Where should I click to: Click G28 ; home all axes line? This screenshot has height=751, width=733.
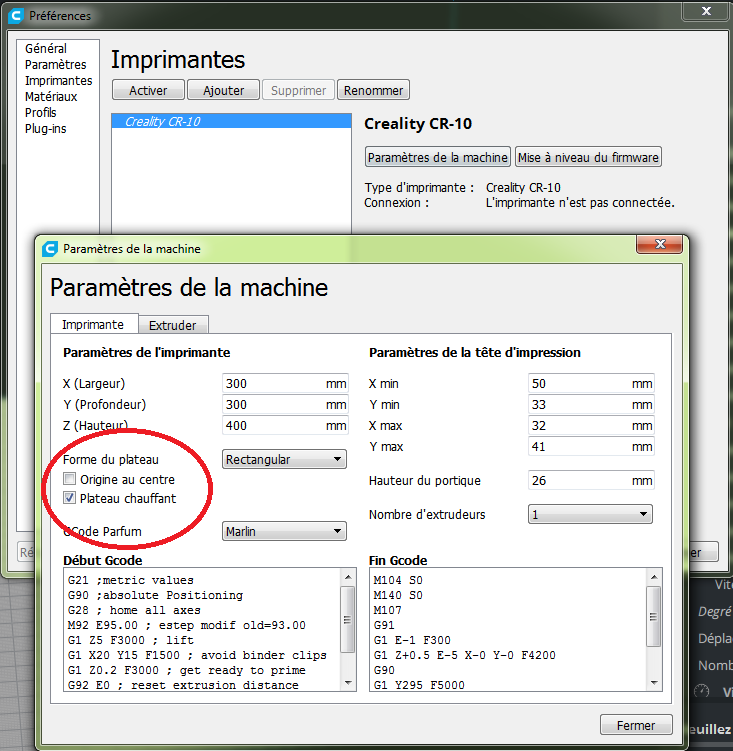(x=134, y=610)
